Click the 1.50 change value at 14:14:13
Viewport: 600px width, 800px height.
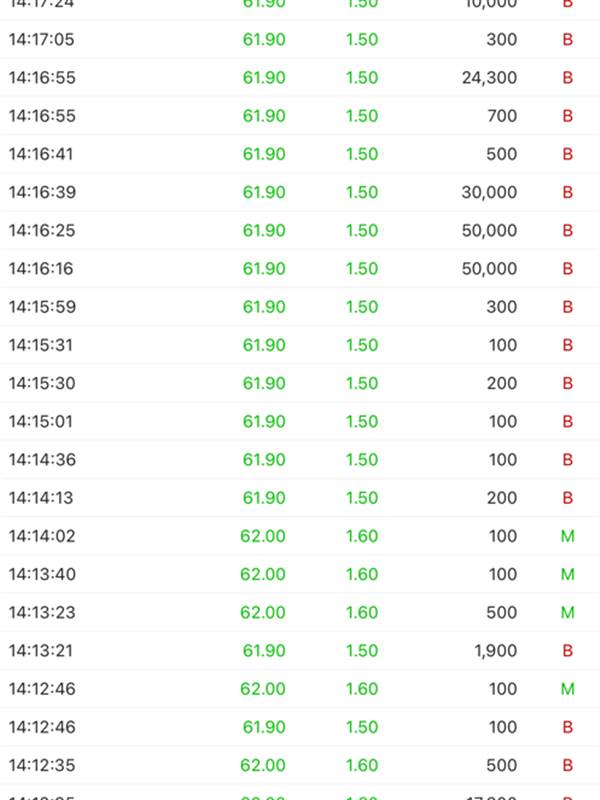tap(361, 498)
